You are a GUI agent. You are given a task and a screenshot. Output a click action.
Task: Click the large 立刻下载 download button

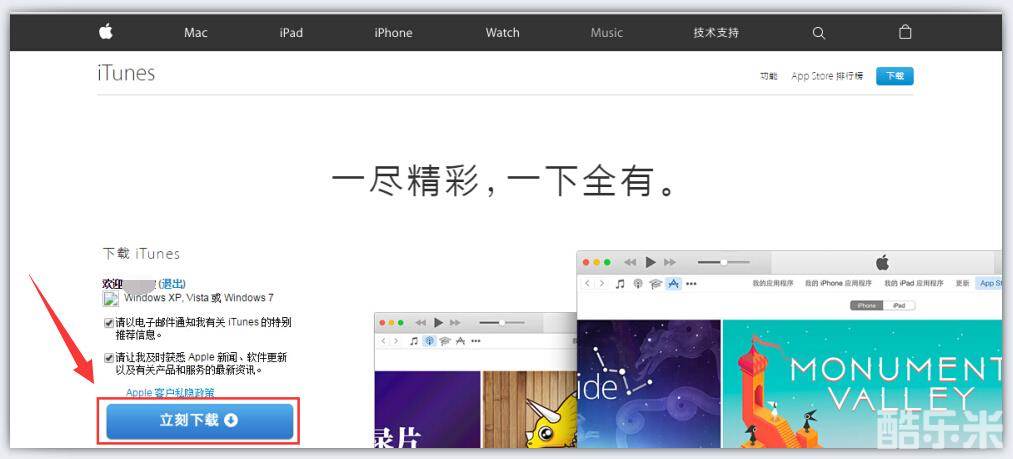tap(200, 421)
